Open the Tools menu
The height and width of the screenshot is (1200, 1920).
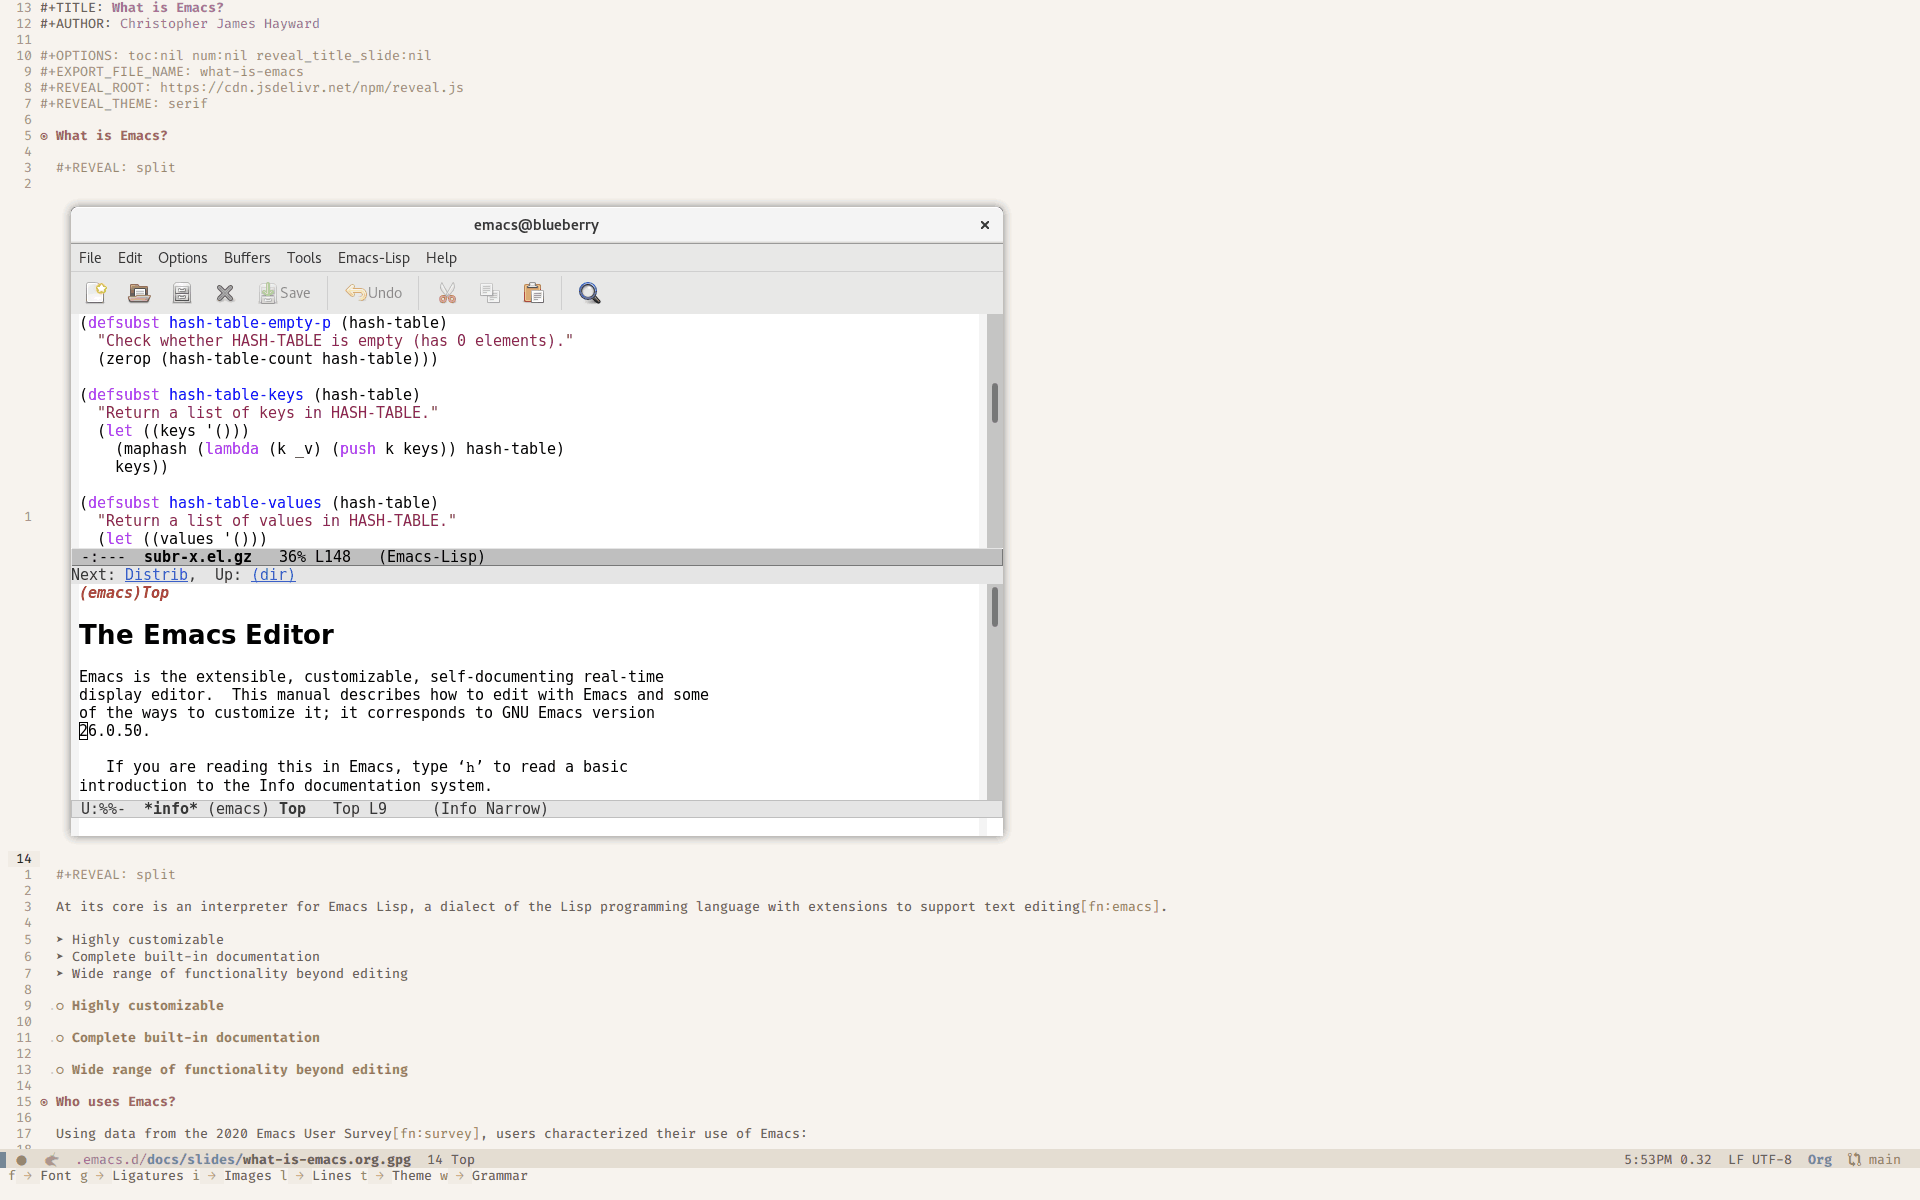click(x=303, y=259)
